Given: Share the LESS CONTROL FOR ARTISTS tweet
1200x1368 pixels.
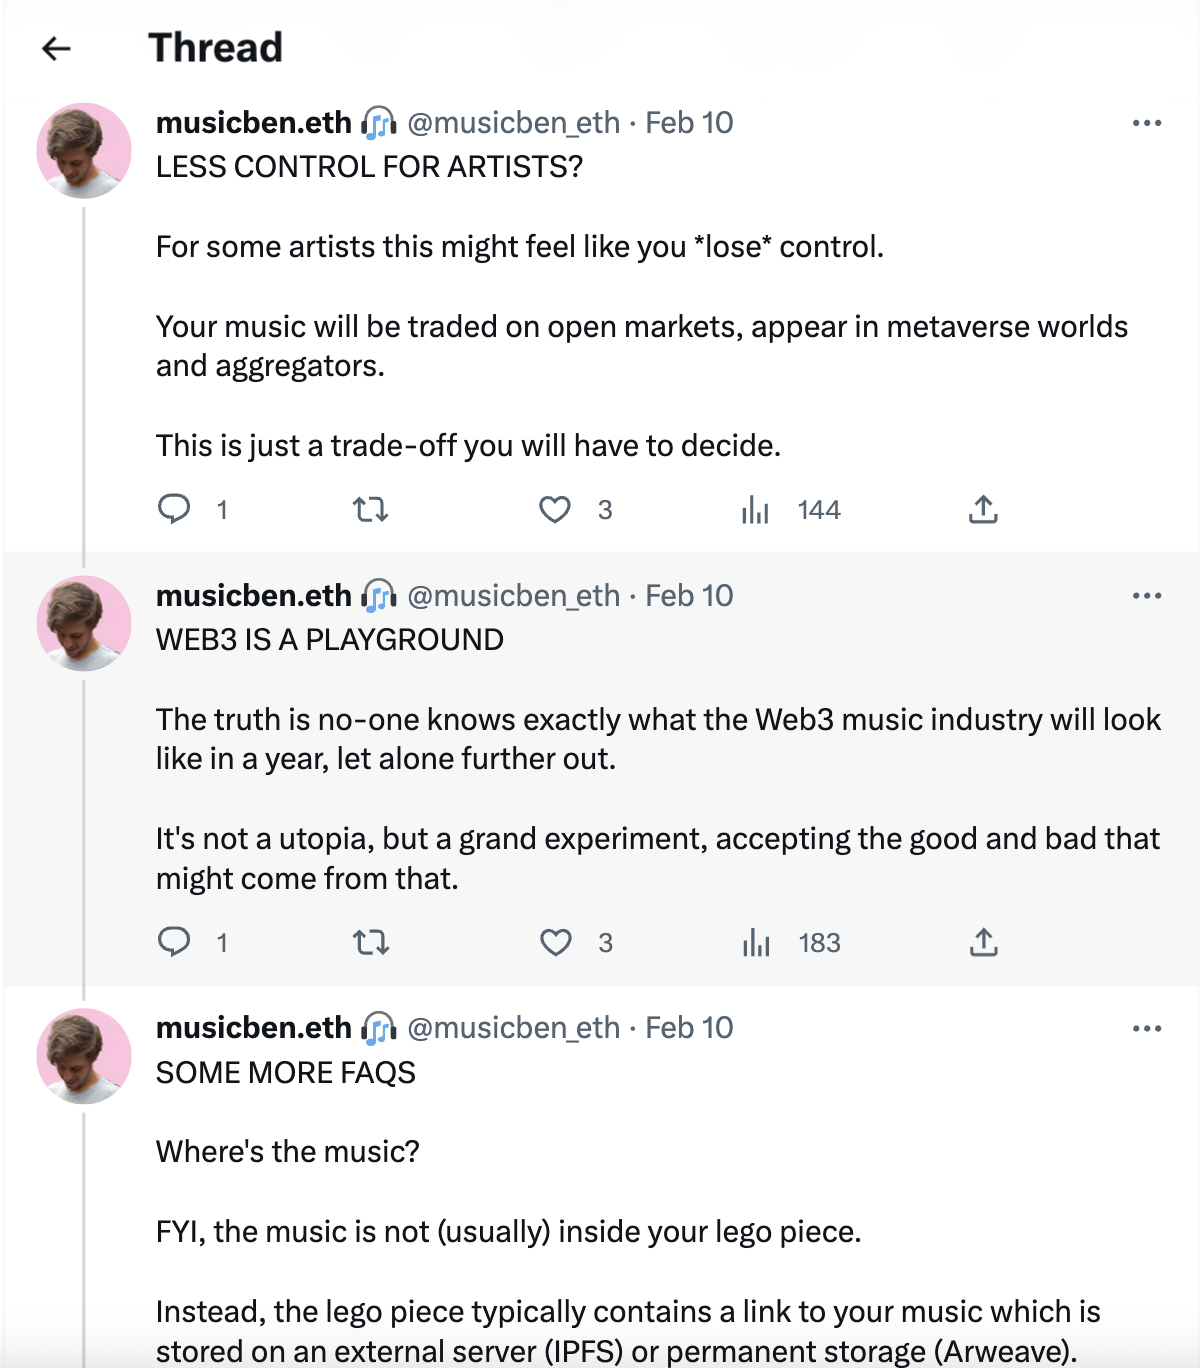Looking at the screenshot, I should [x=983, y=510].
